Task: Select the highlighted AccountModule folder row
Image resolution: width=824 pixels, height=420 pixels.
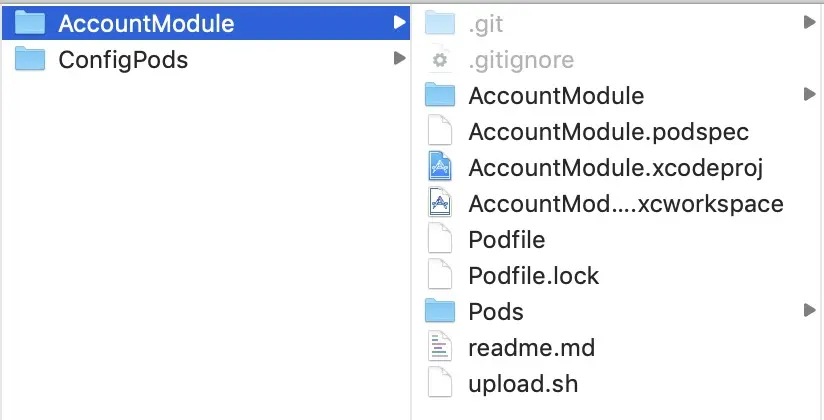Action: click(206, 23)
